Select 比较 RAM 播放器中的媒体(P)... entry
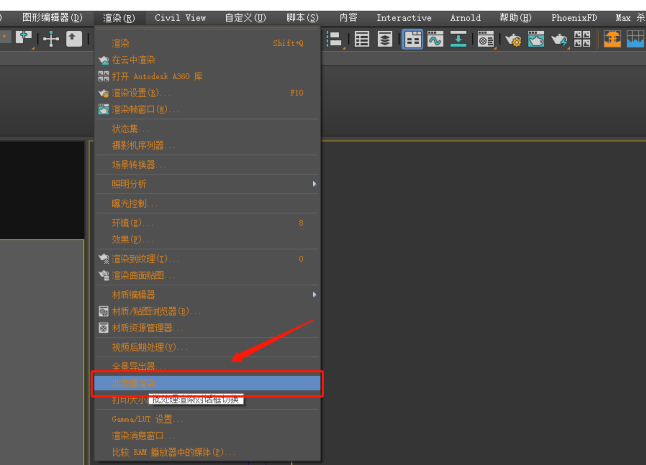The width and height of the screenshot is (646, 465). (x=208, y=452)
